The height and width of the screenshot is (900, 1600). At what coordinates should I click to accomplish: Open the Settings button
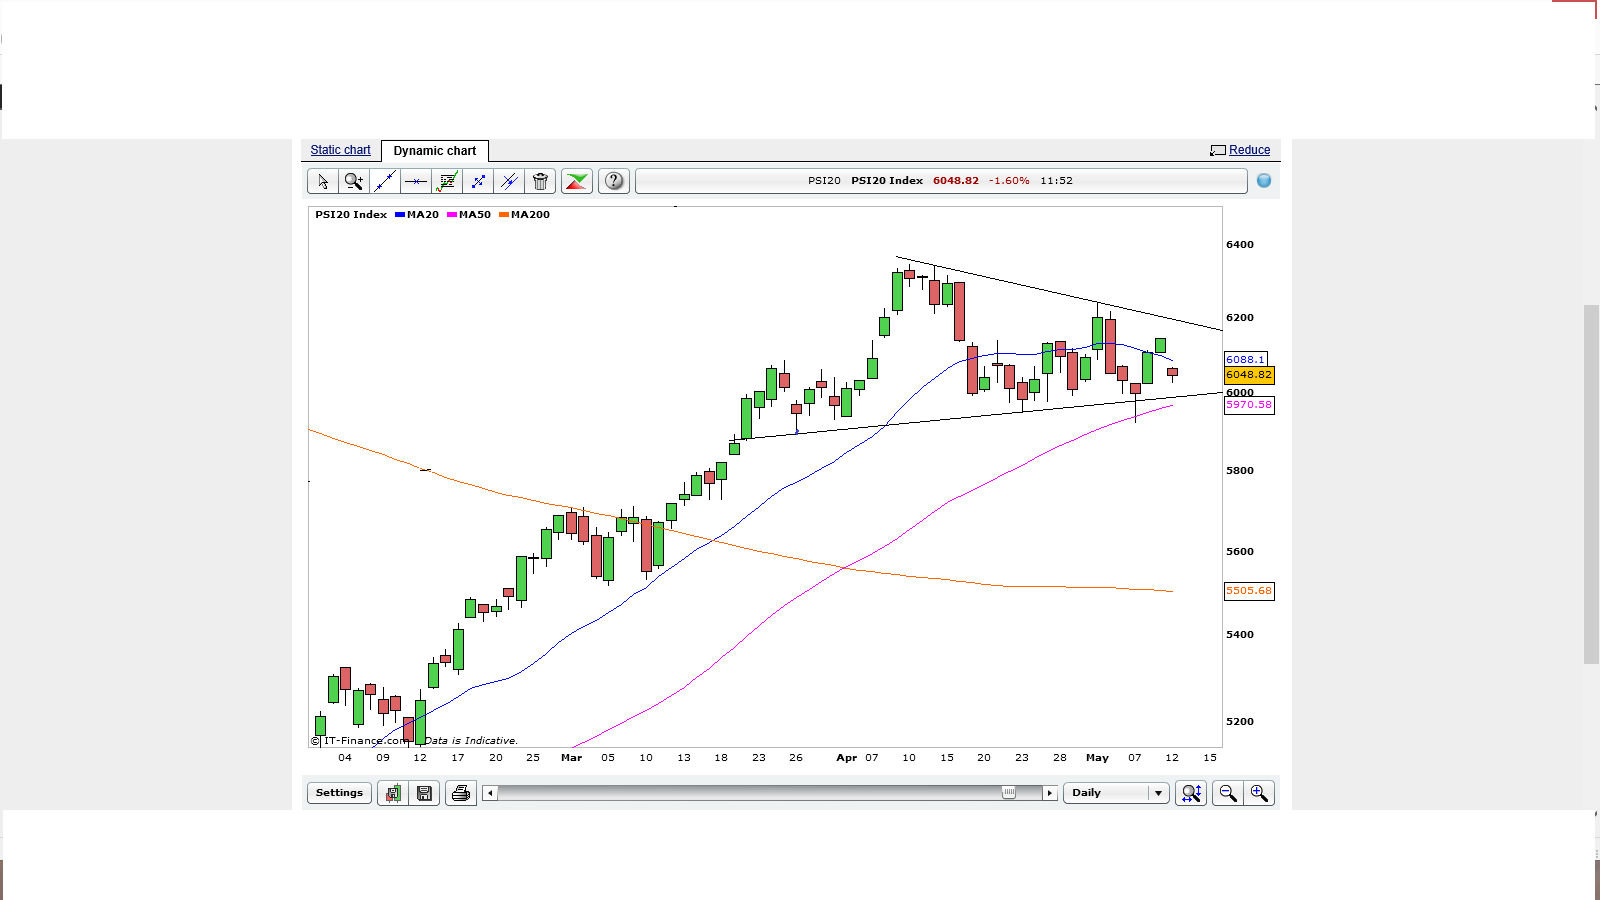pyautogui.click(x=339, y=793)
